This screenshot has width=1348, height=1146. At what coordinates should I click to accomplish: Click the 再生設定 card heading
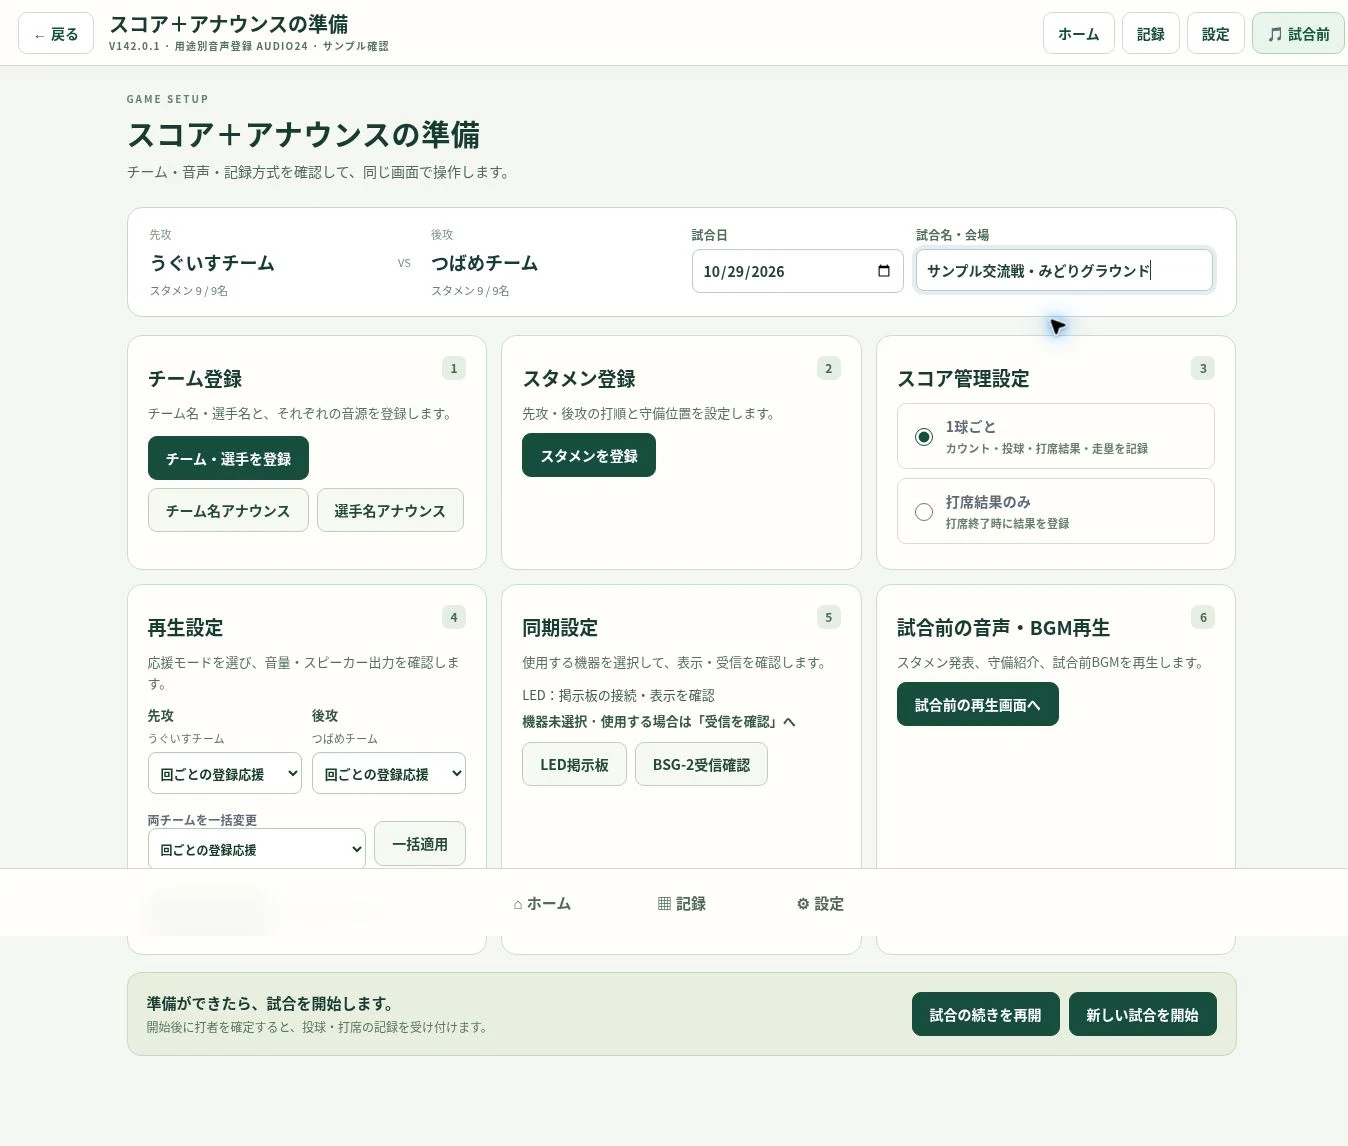coord(186,627)
